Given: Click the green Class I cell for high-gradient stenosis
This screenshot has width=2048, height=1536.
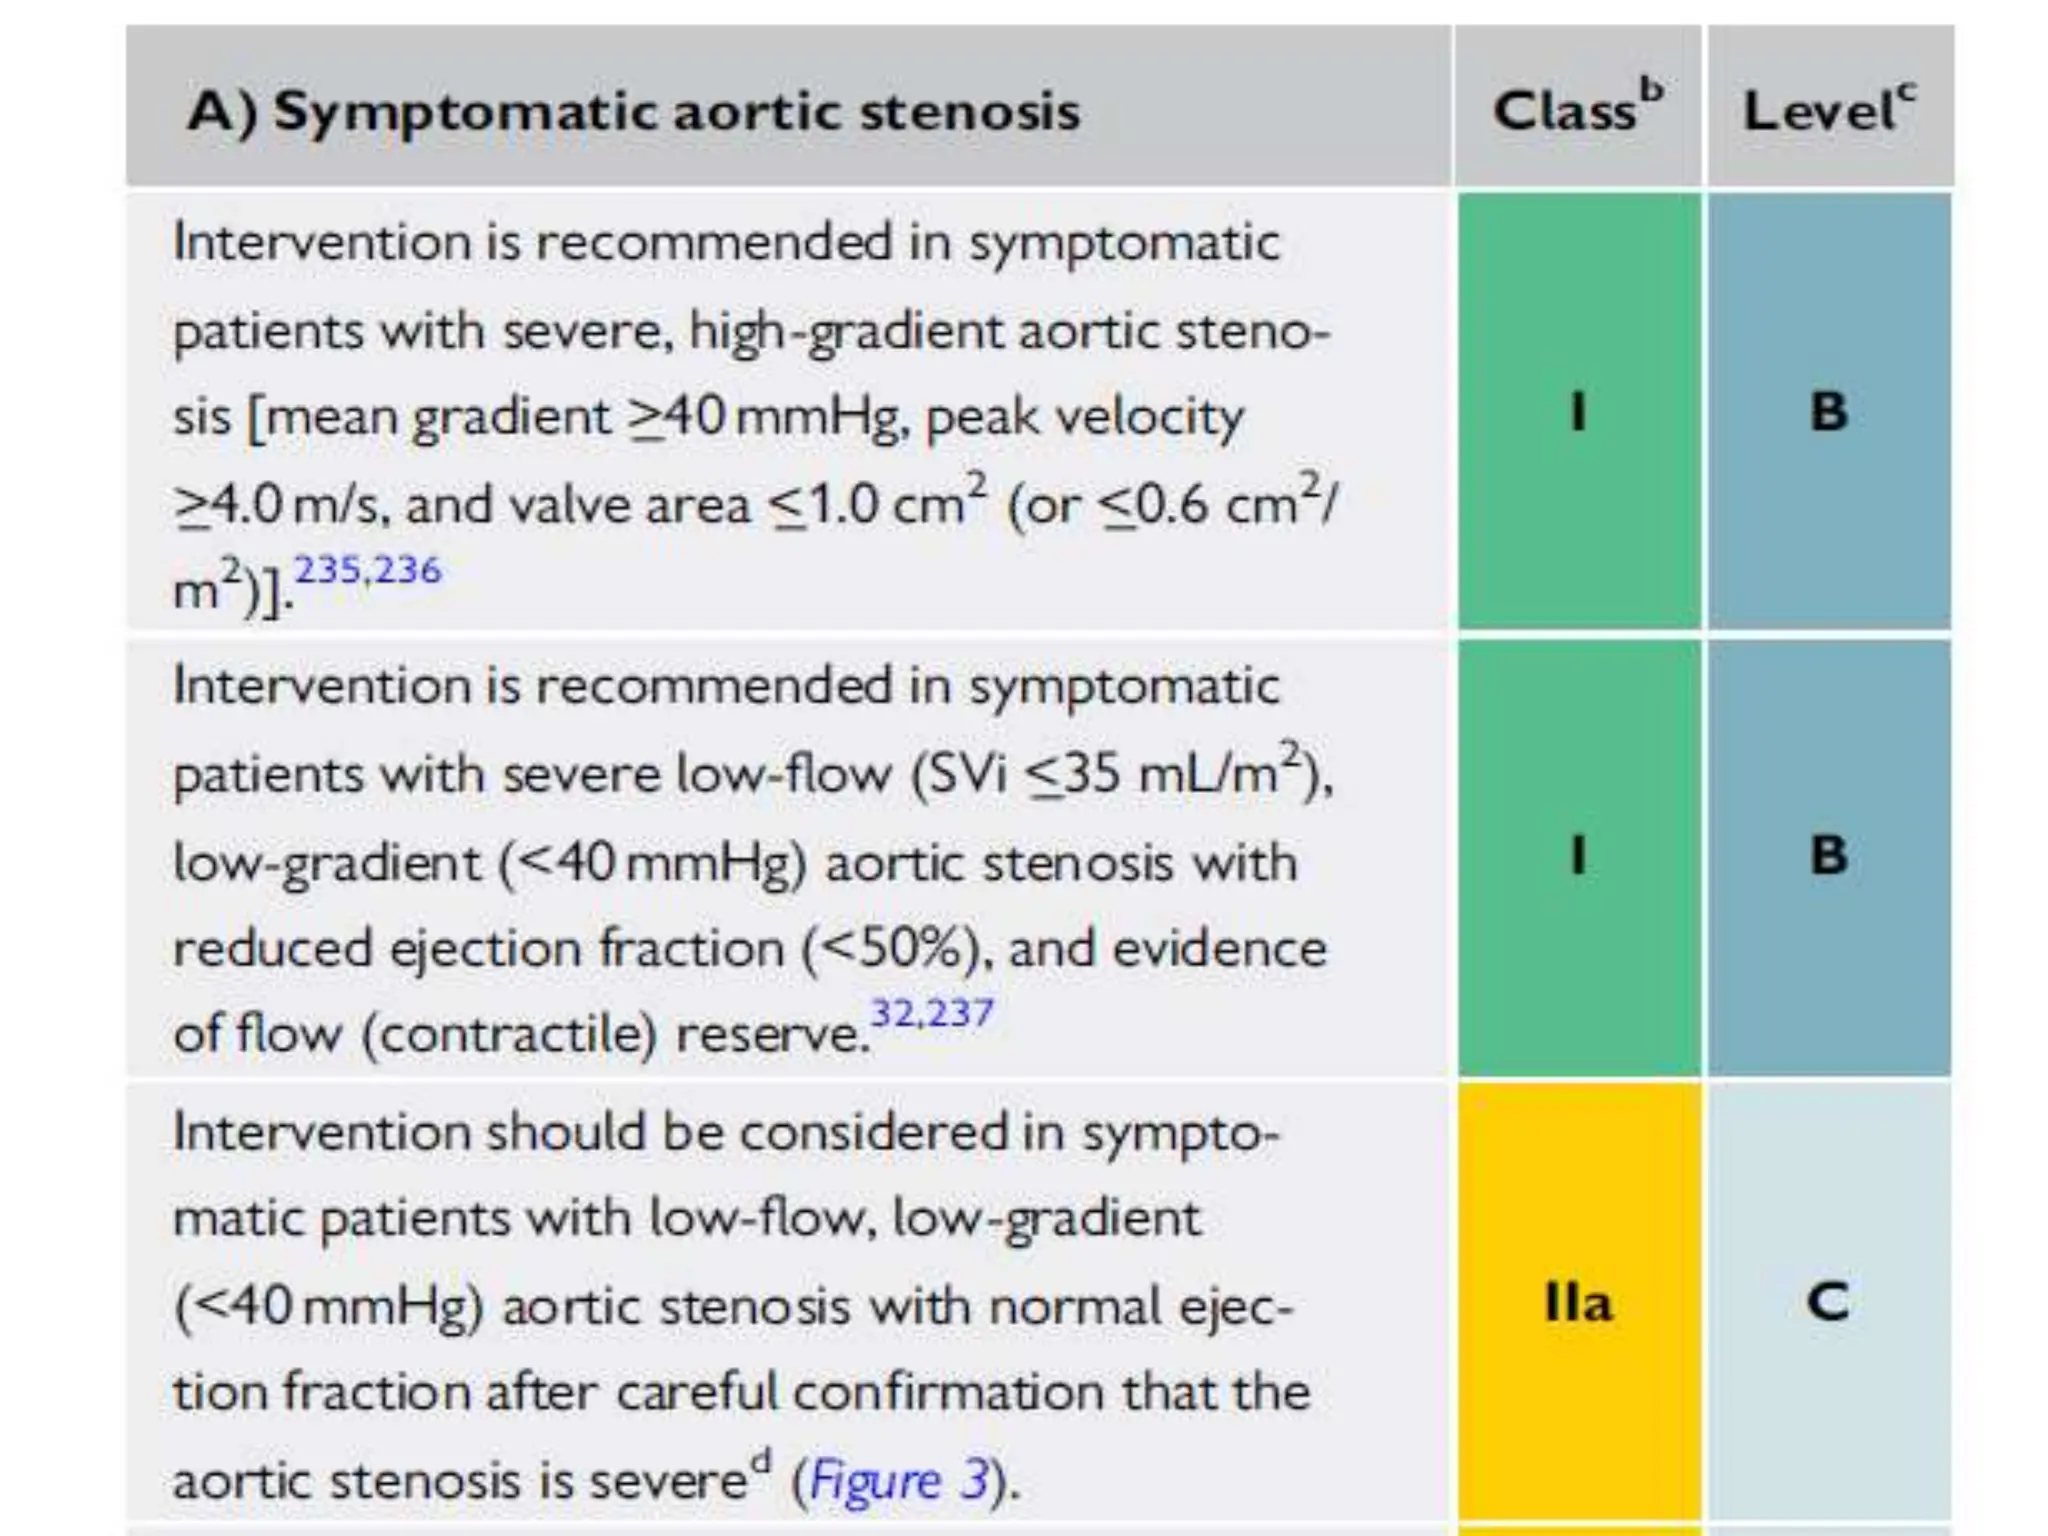Looking at the screenshot, I should click(x=1578, y=411).
